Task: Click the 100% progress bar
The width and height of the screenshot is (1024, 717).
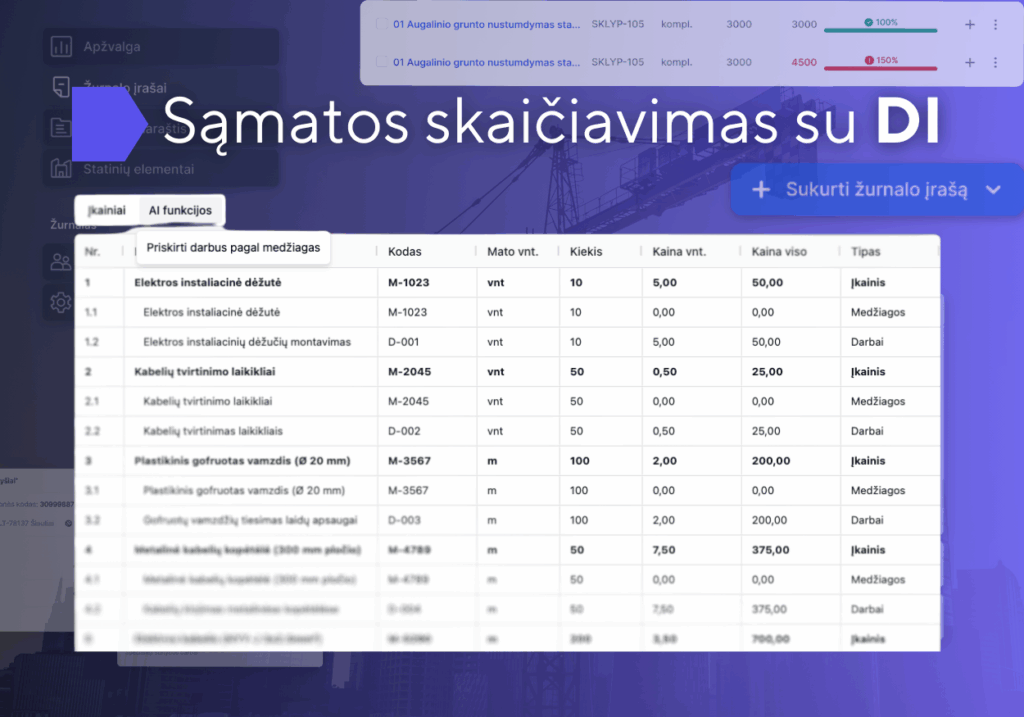Action: click(880, 30)
